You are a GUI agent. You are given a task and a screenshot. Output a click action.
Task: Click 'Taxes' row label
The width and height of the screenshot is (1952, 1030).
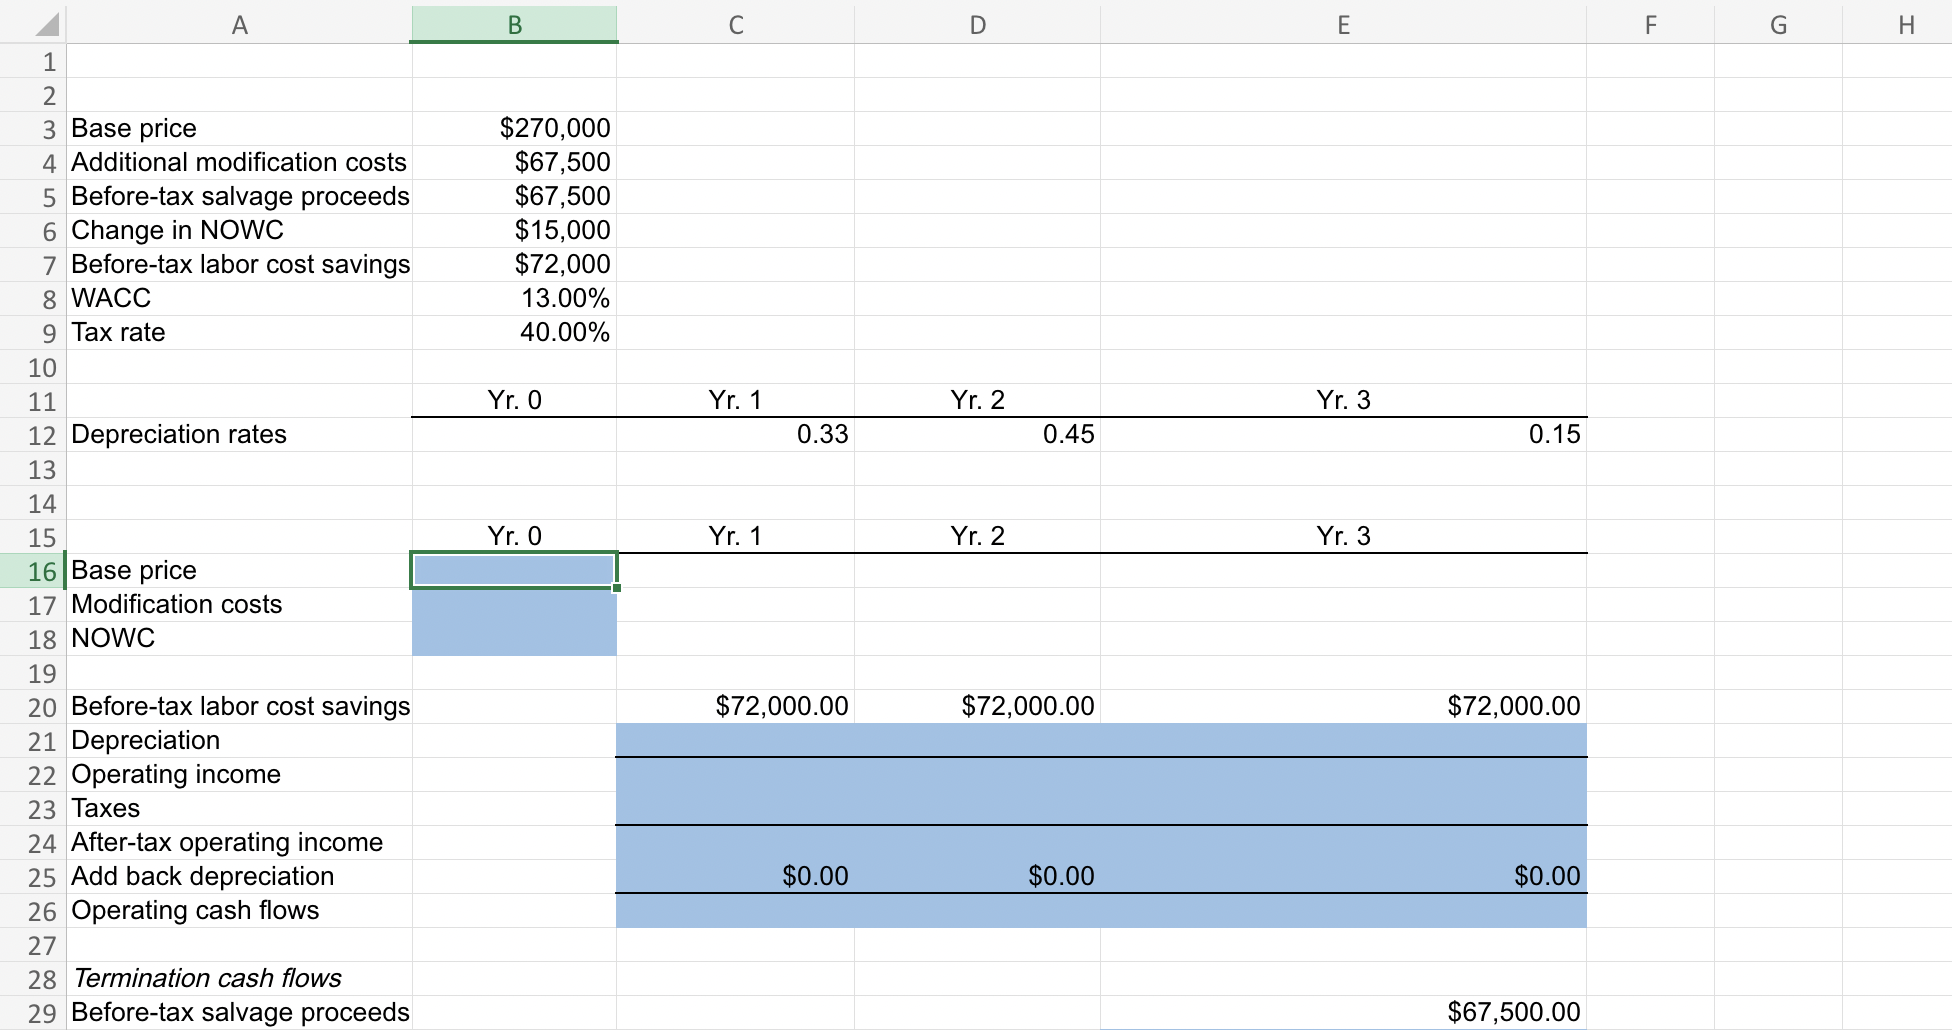pos(106,808)
